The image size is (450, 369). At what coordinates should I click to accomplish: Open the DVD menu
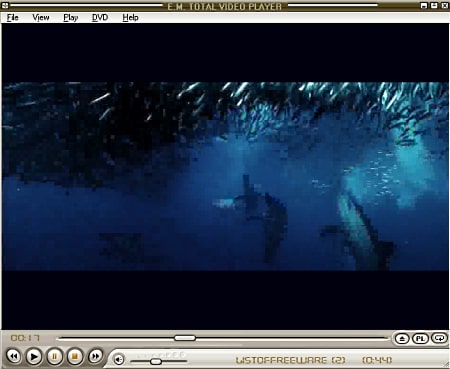(100, 17)
